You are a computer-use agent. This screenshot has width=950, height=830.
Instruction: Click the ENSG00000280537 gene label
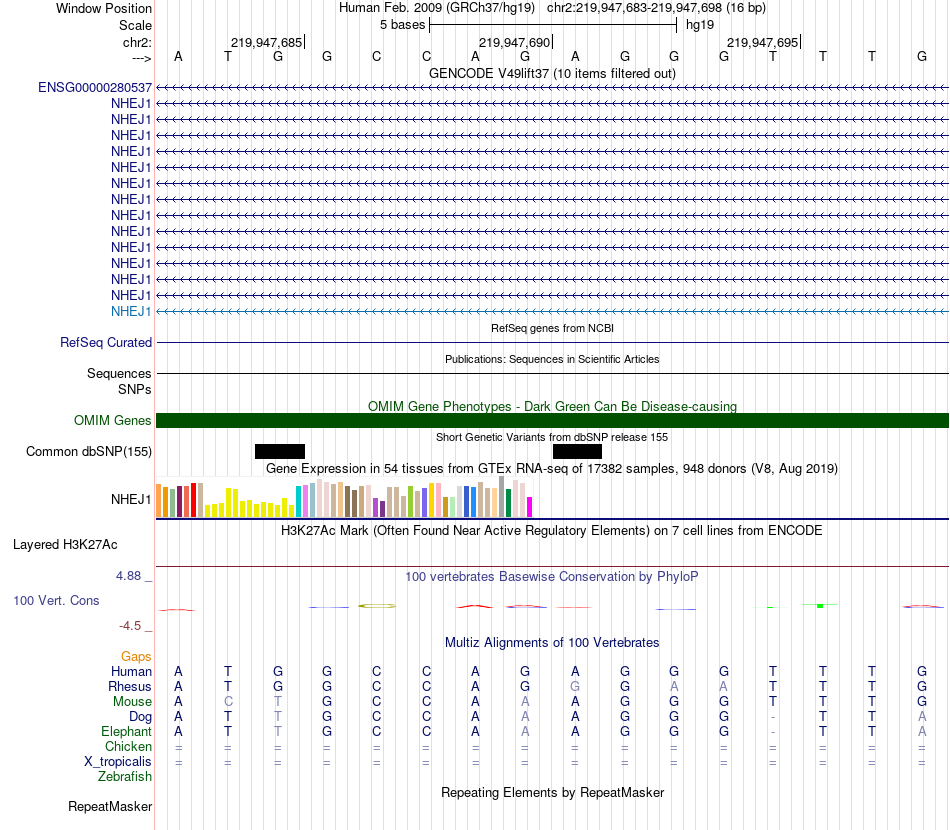pos(95,88)
